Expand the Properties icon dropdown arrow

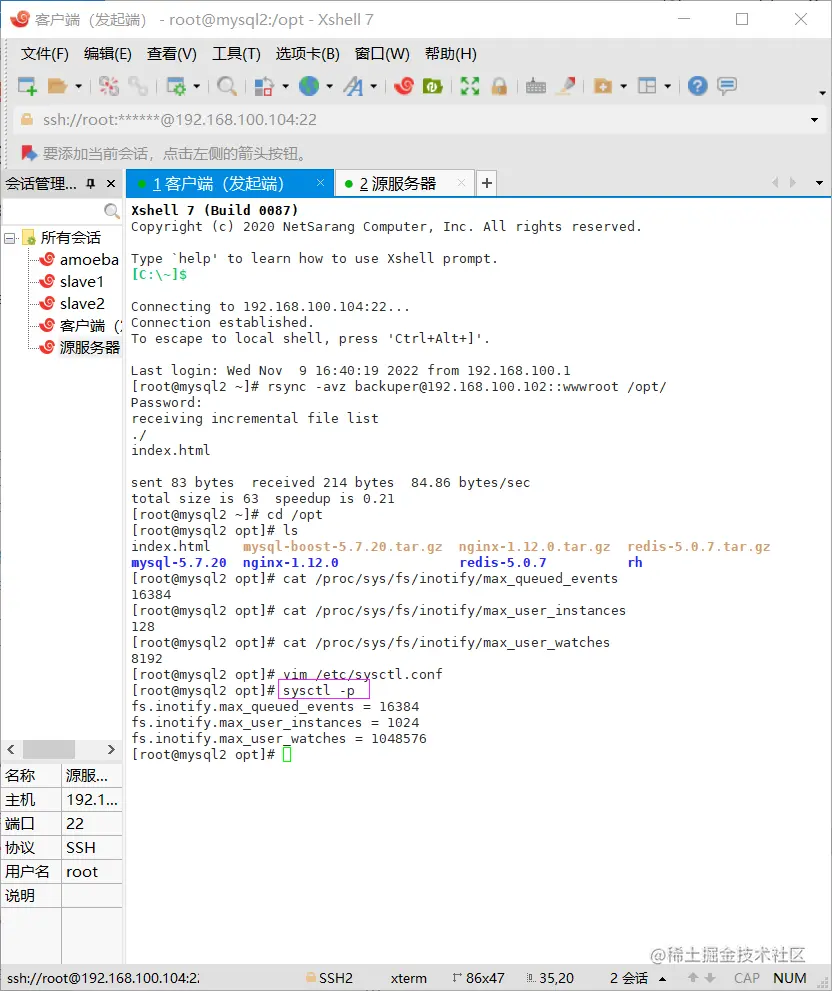pyautogui.click(x=197, y=86)
